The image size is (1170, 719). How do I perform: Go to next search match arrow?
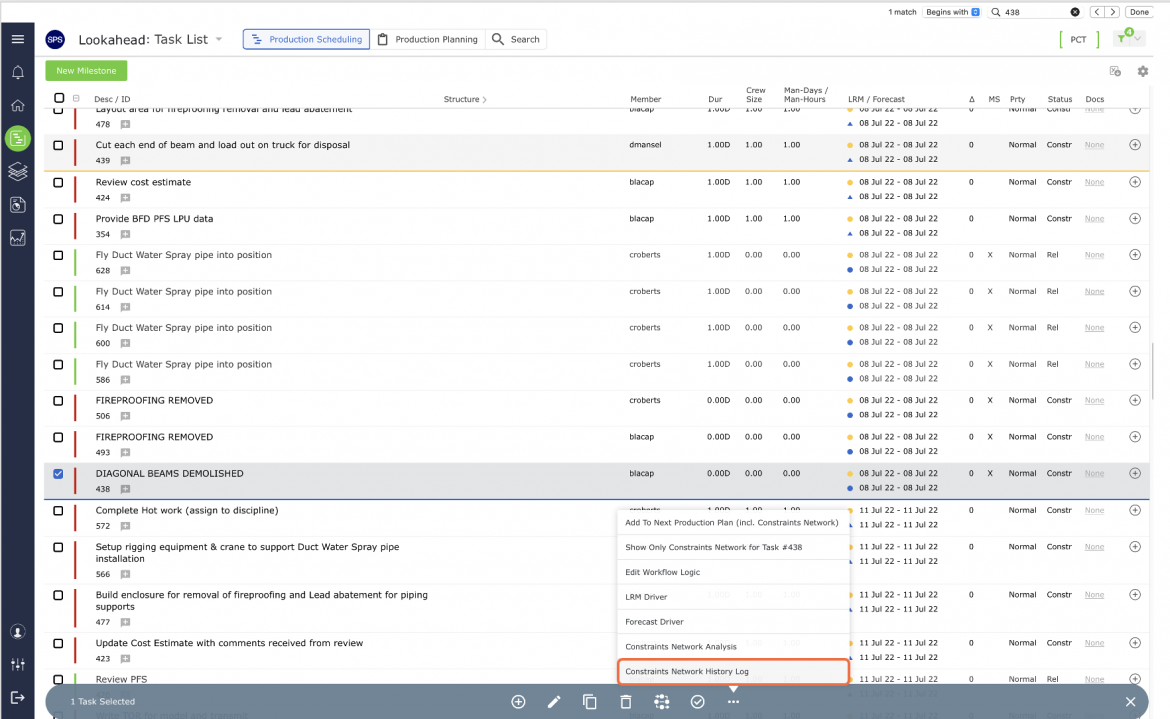1113,12
